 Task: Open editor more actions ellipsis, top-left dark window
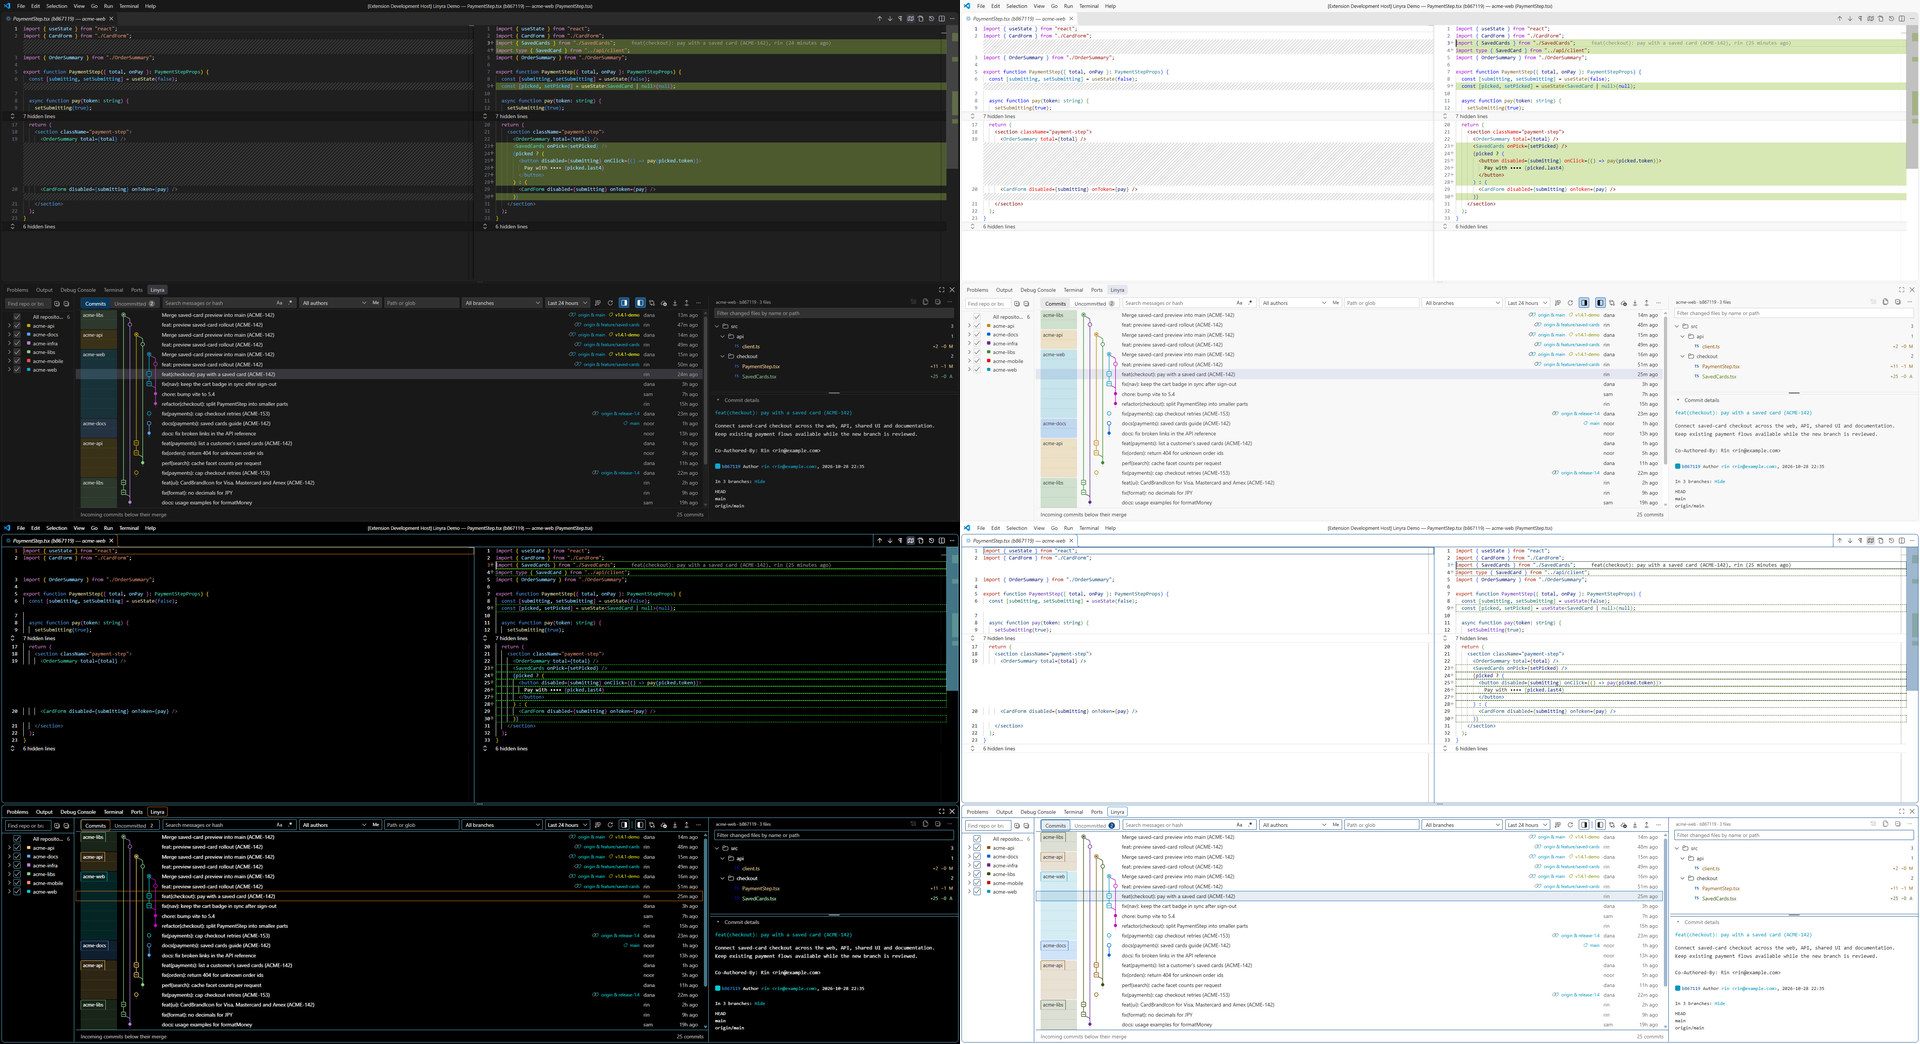tap(952, 18)
